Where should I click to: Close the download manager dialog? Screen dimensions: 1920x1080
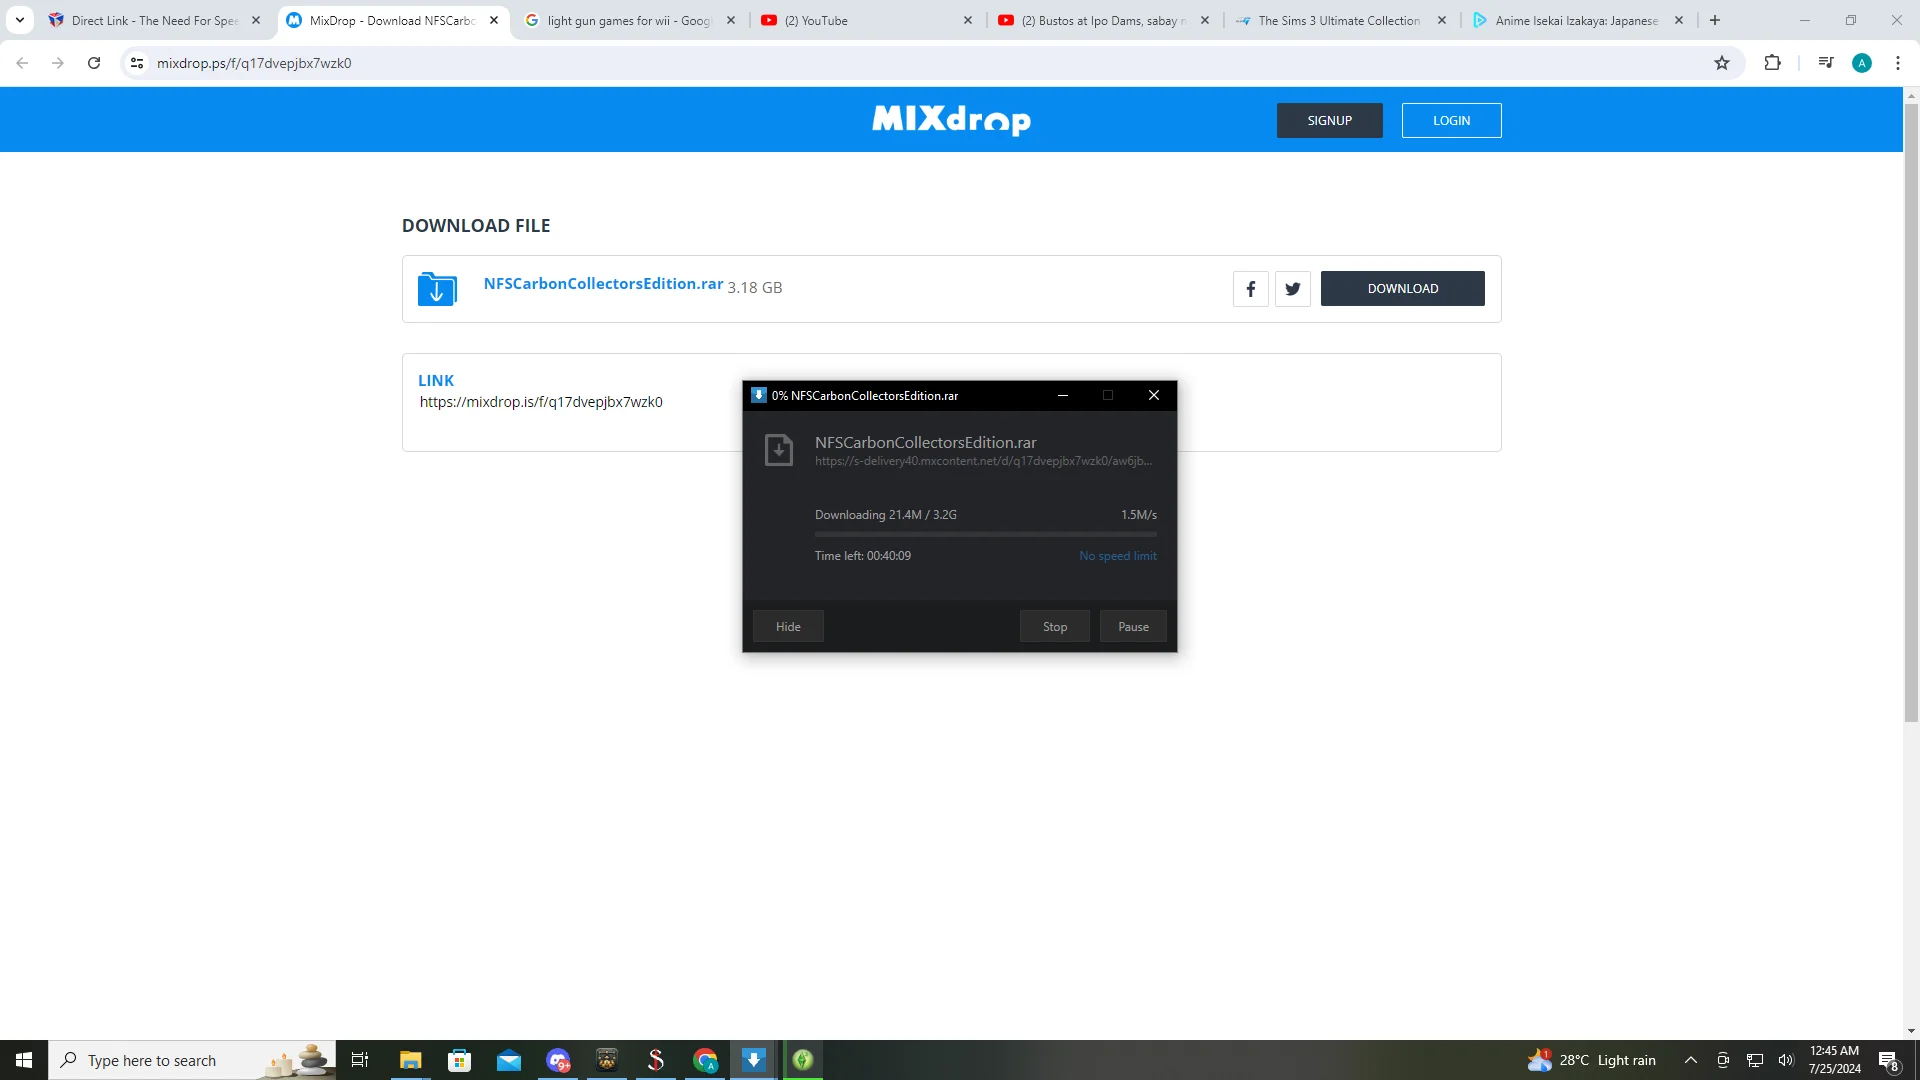point(1154,396)
